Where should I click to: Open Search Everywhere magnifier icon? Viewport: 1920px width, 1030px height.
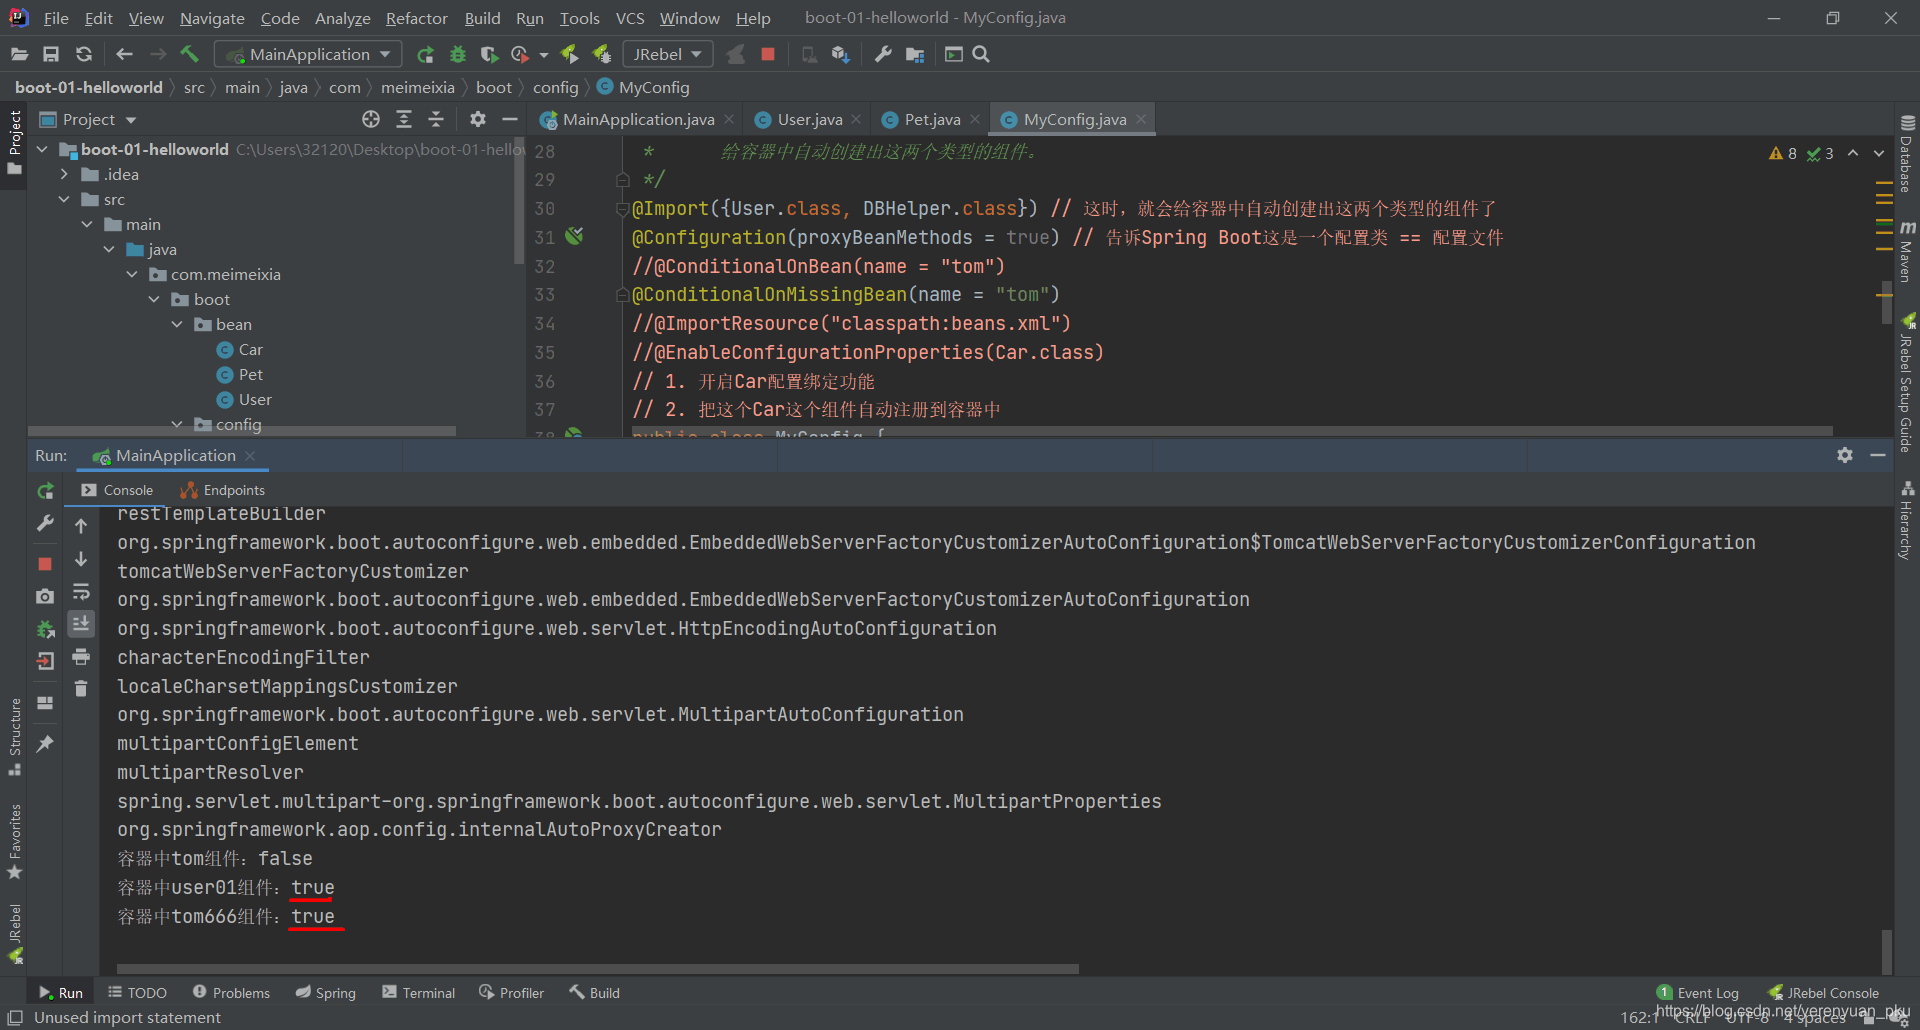981,54
